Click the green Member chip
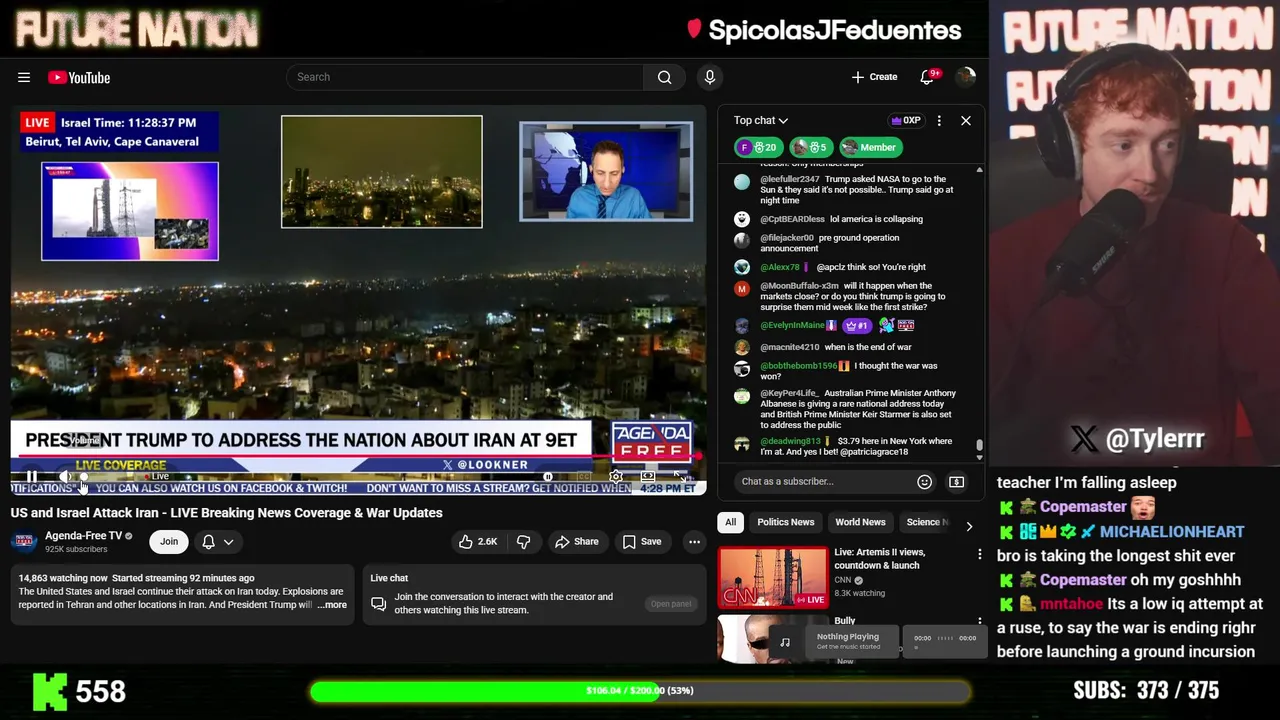 click(870, 147)
